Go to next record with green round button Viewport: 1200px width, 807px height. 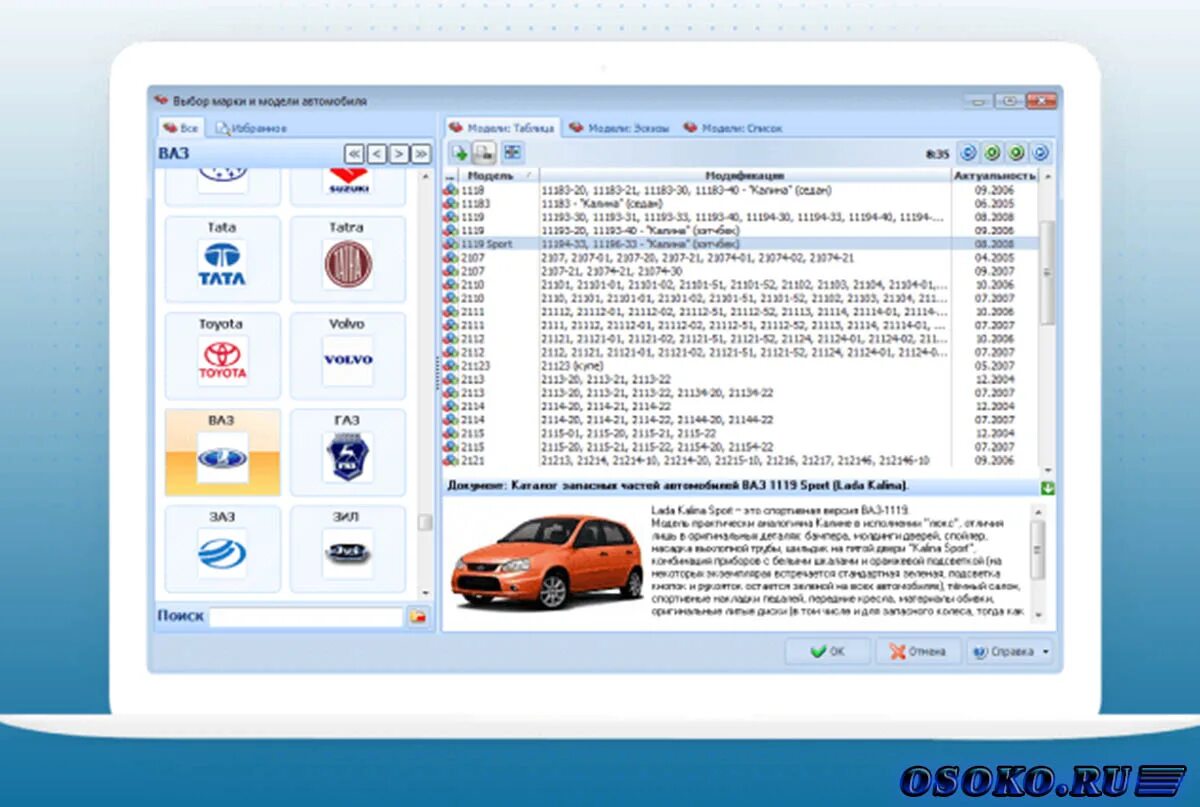1016,153
